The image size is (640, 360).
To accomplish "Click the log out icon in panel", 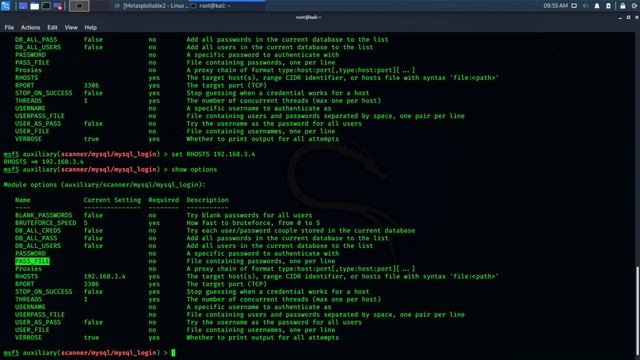I will point(635,6).
